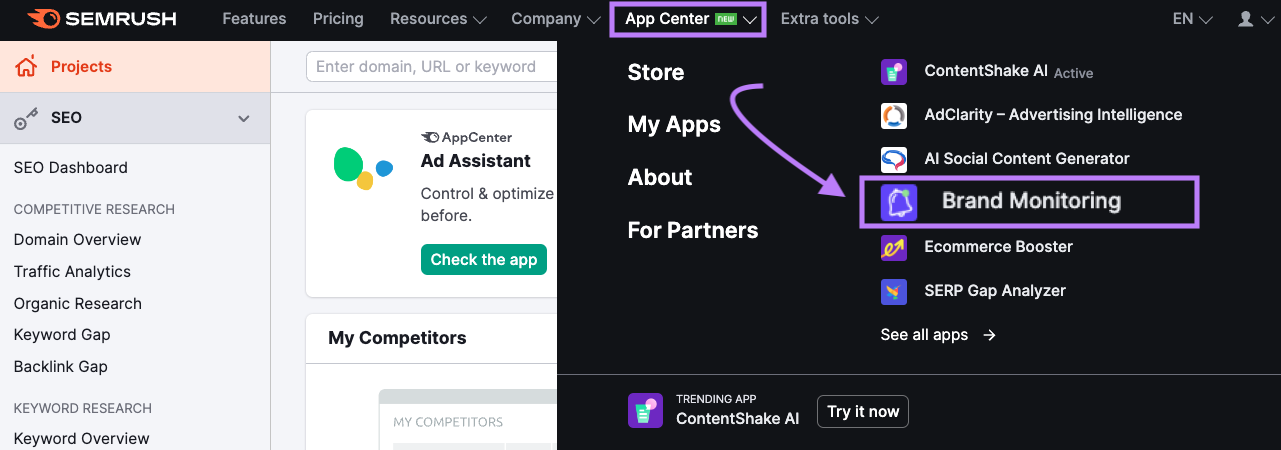Click the Projects home icon
The image size is (1281, 450).
(26, 67)
